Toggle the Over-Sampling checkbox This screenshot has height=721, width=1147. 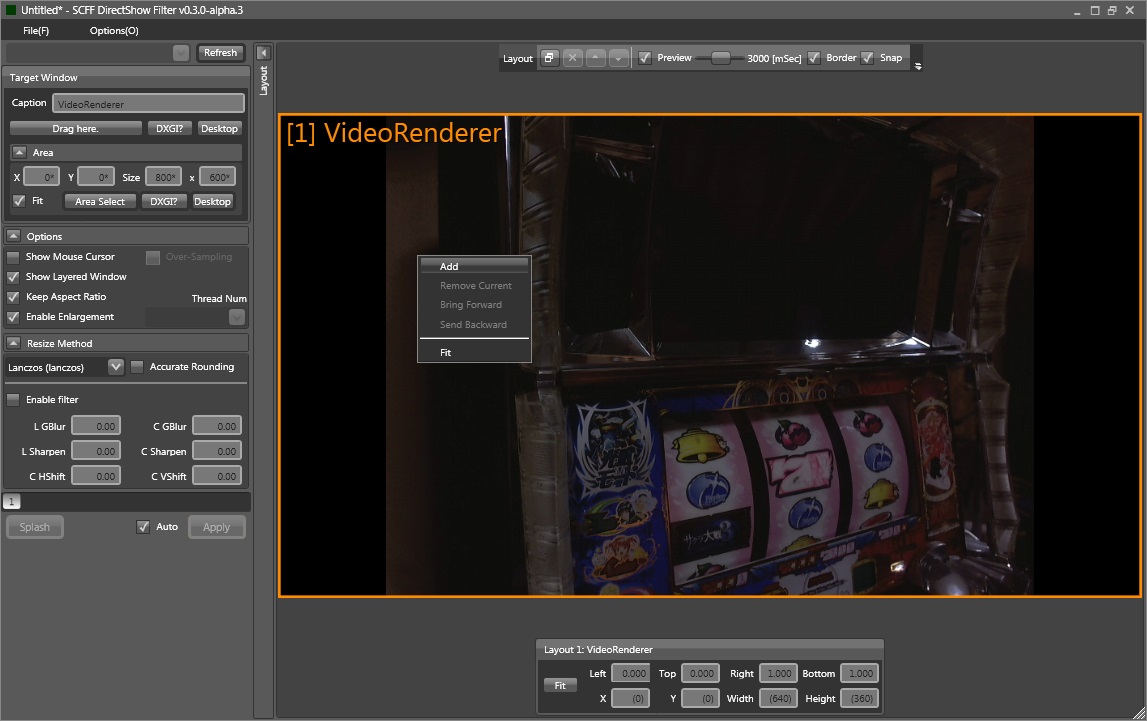(x=153, y=257)
